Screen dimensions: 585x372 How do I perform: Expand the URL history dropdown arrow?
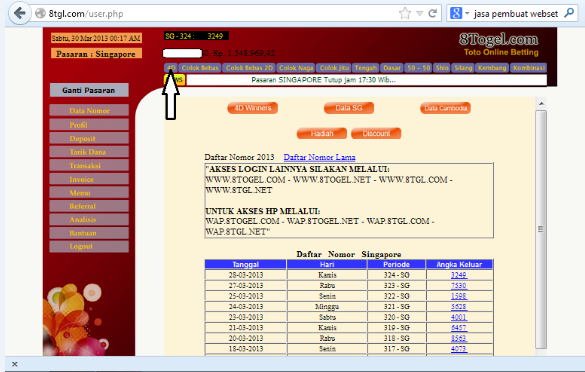pos(419,14)
